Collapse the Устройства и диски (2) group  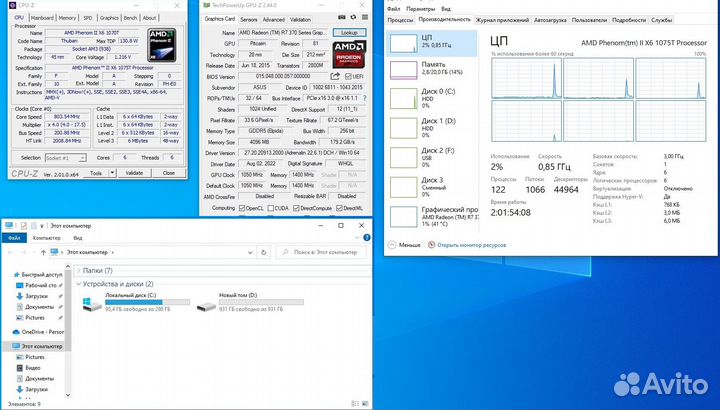[78, 284]
